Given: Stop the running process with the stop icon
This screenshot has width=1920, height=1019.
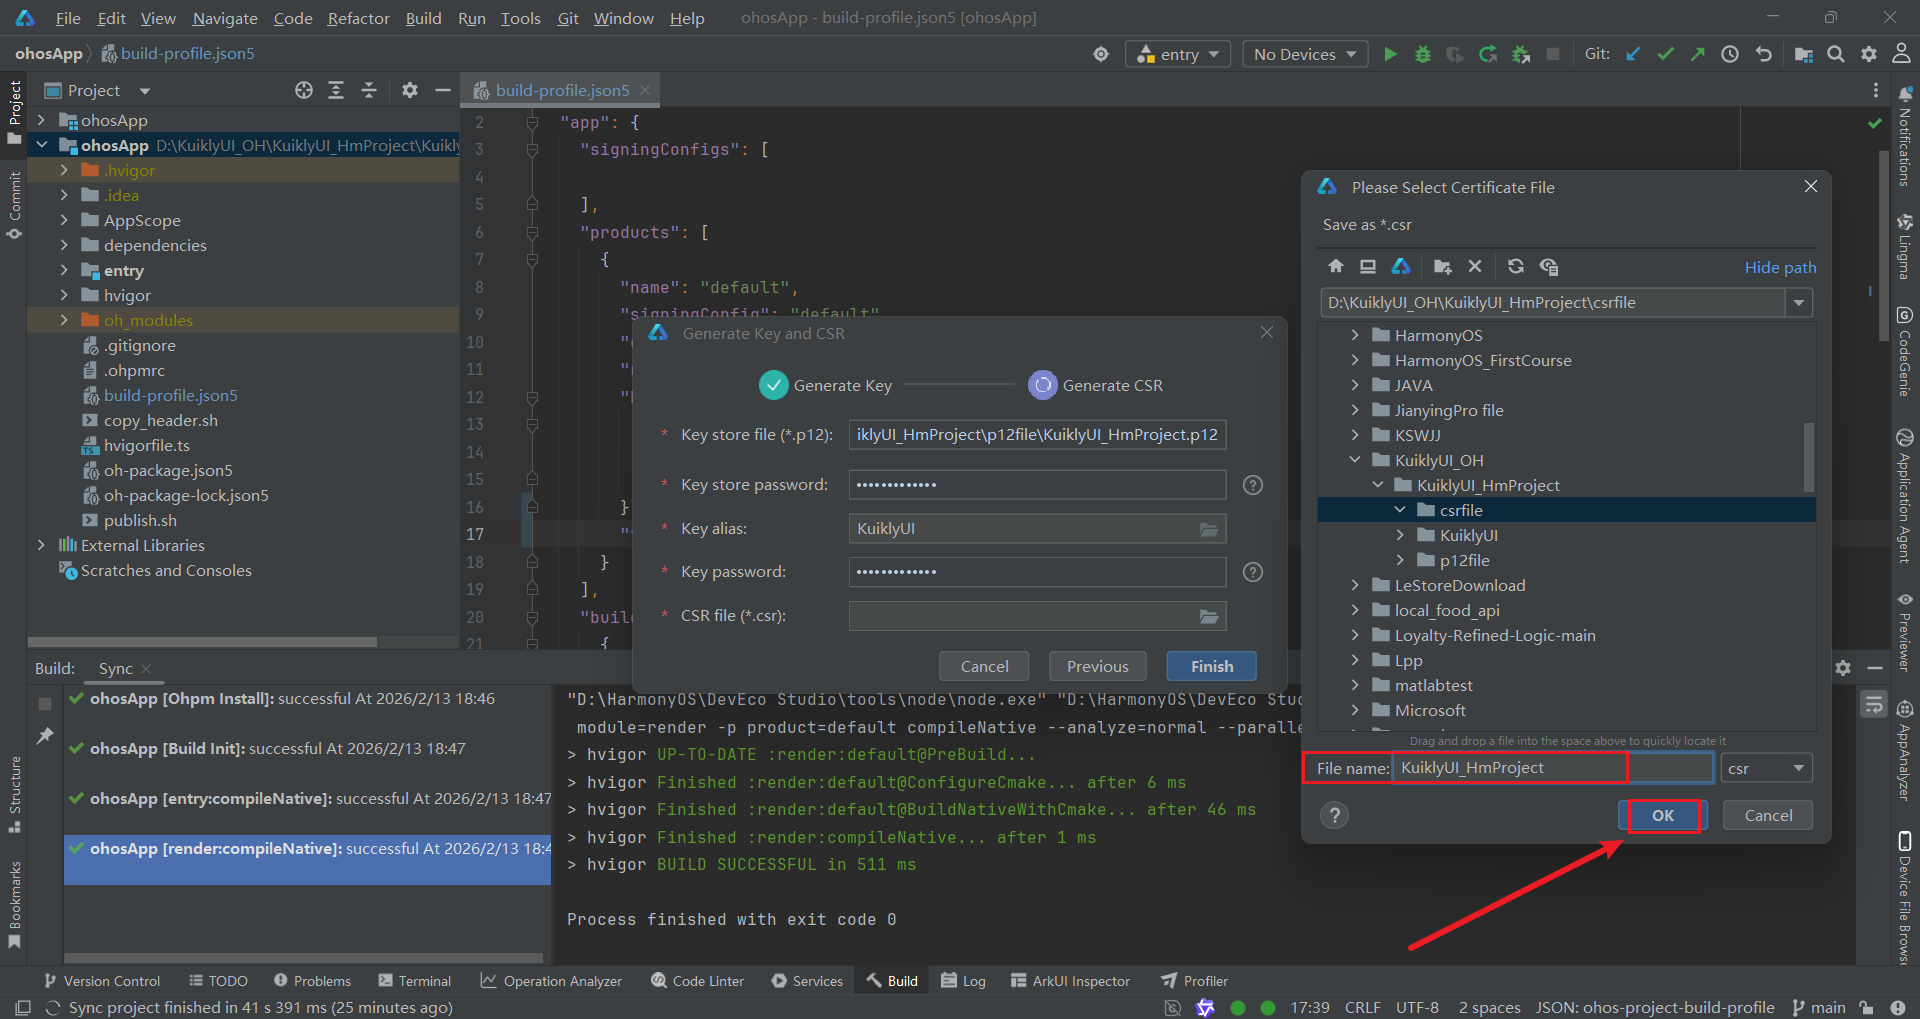Looking at the screenshot, I should tap(1553, 54).
